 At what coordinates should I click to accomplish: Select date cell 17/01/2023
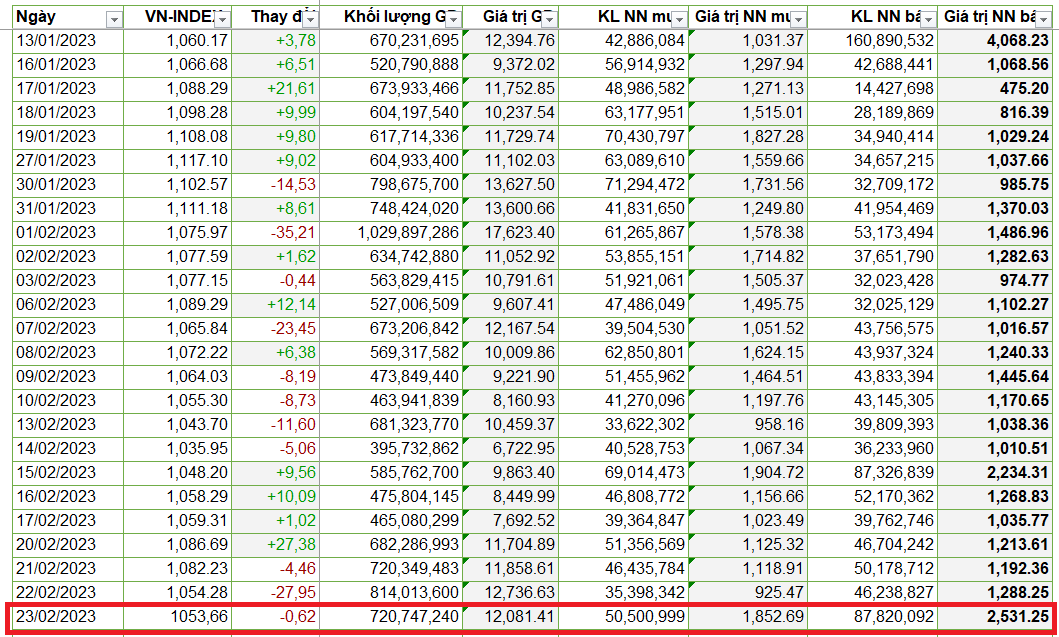click(68, 89)
